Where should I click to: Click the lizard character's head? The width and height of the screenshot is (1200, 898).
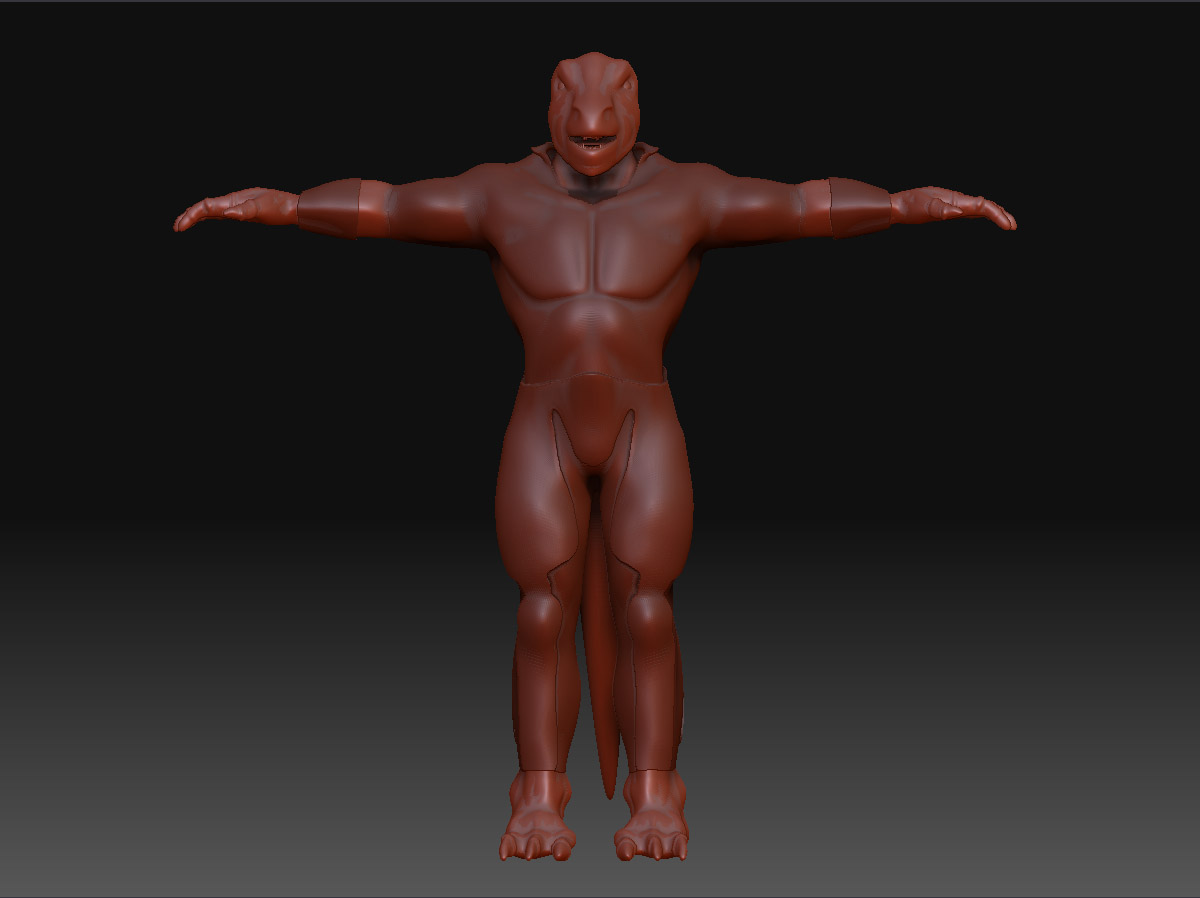pyautogui.click(x=594, y=113)
